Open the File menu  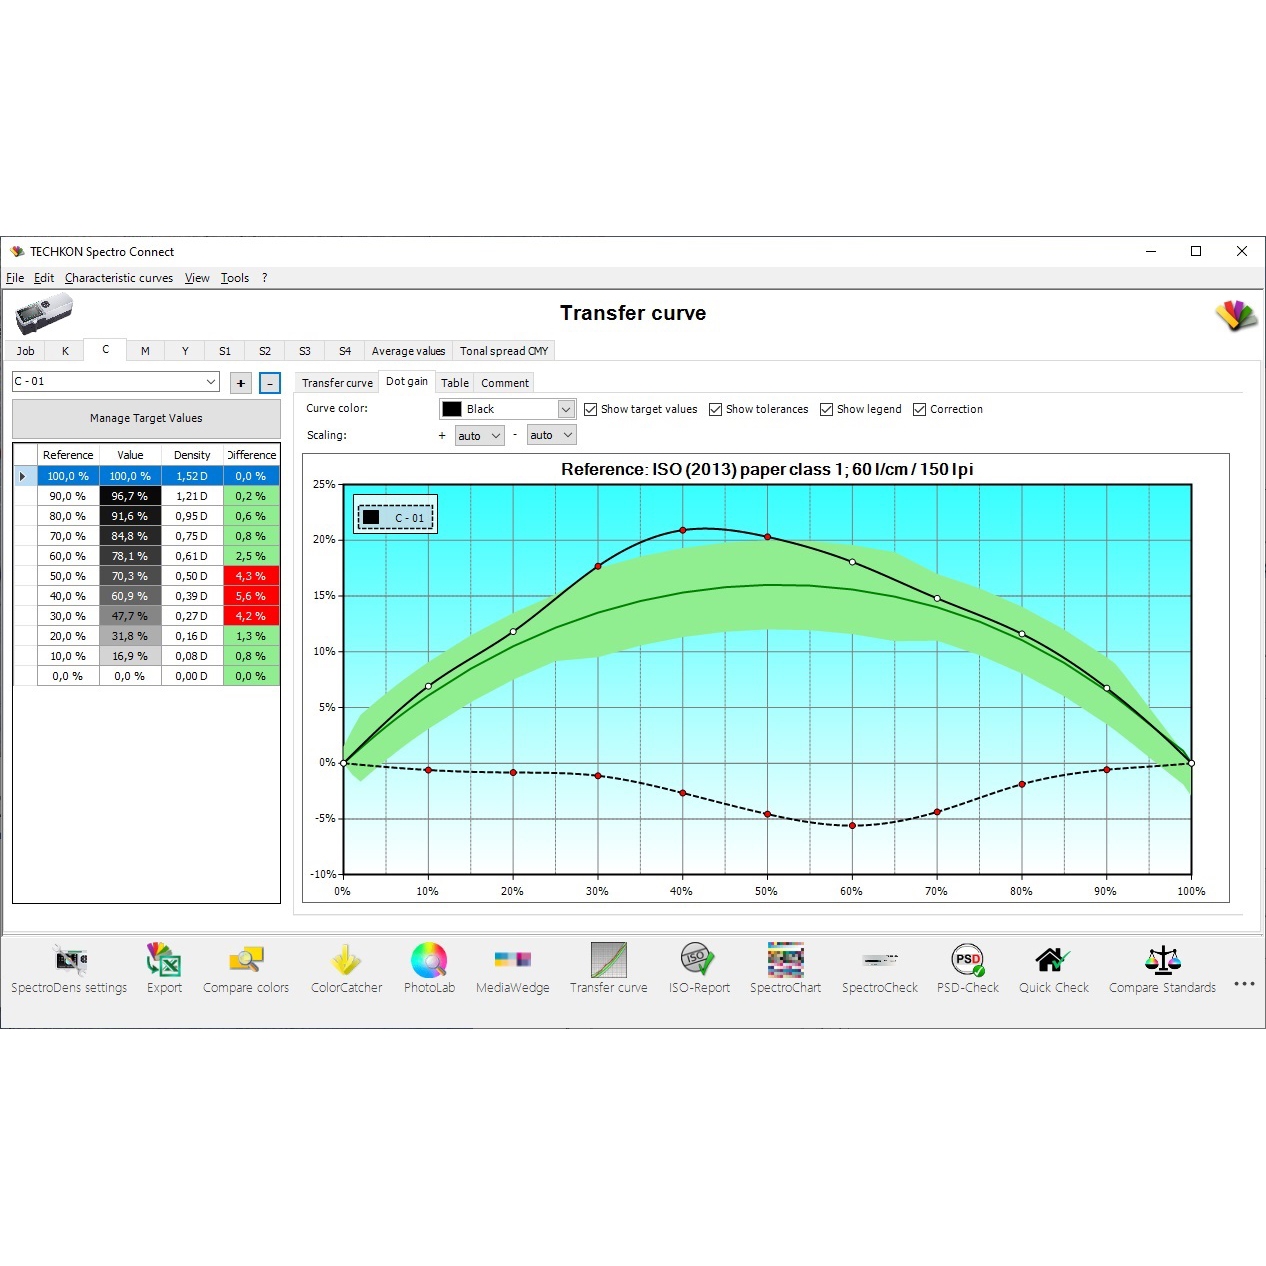coord(15,278)
